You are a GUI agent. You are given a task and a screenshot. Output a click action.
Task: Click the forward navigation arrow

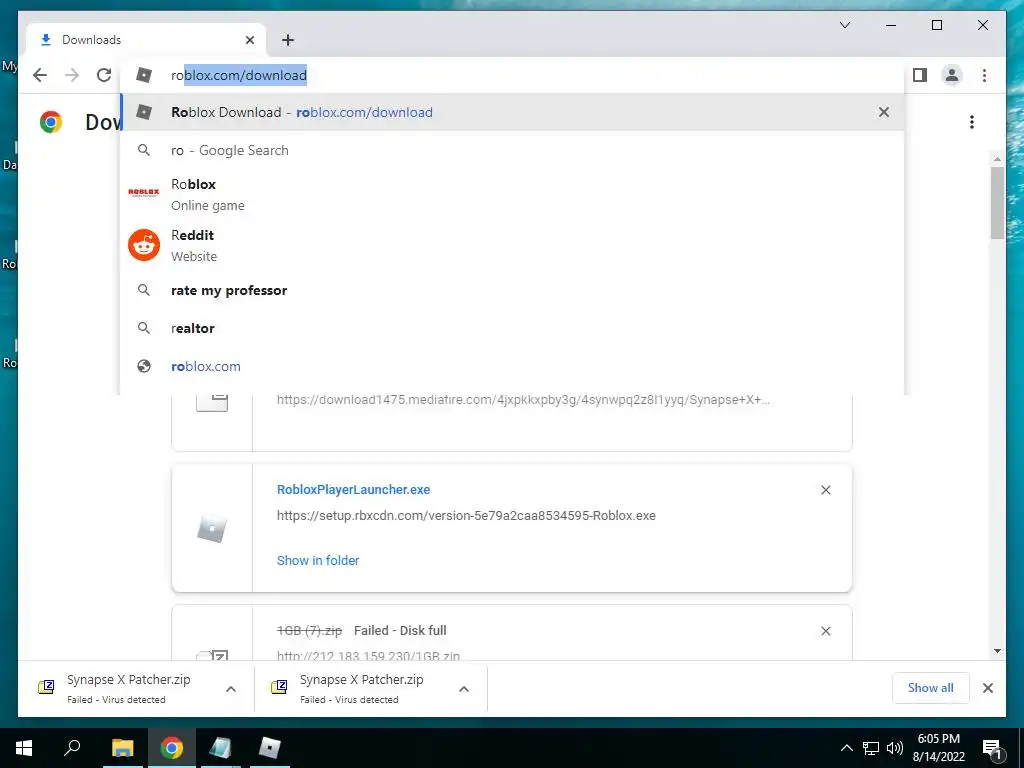coord(72,75)
